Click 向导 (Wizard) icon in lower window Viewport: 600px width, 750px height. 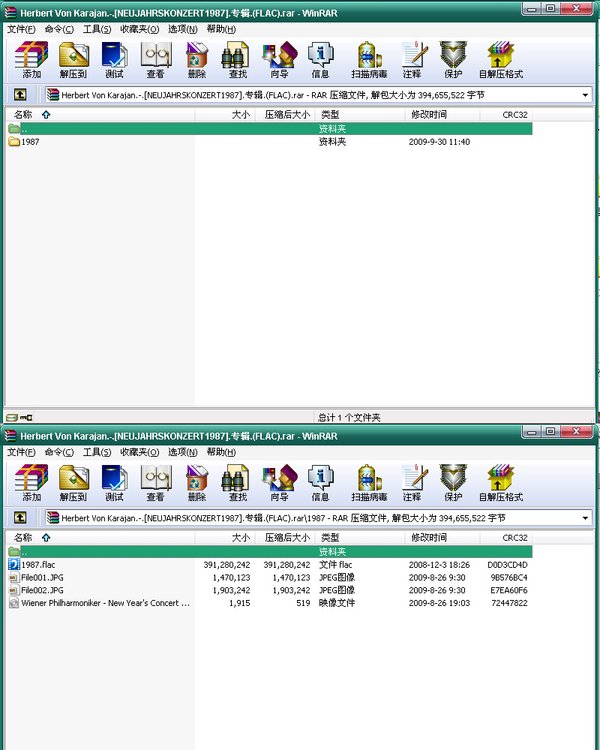coord(279,483)
